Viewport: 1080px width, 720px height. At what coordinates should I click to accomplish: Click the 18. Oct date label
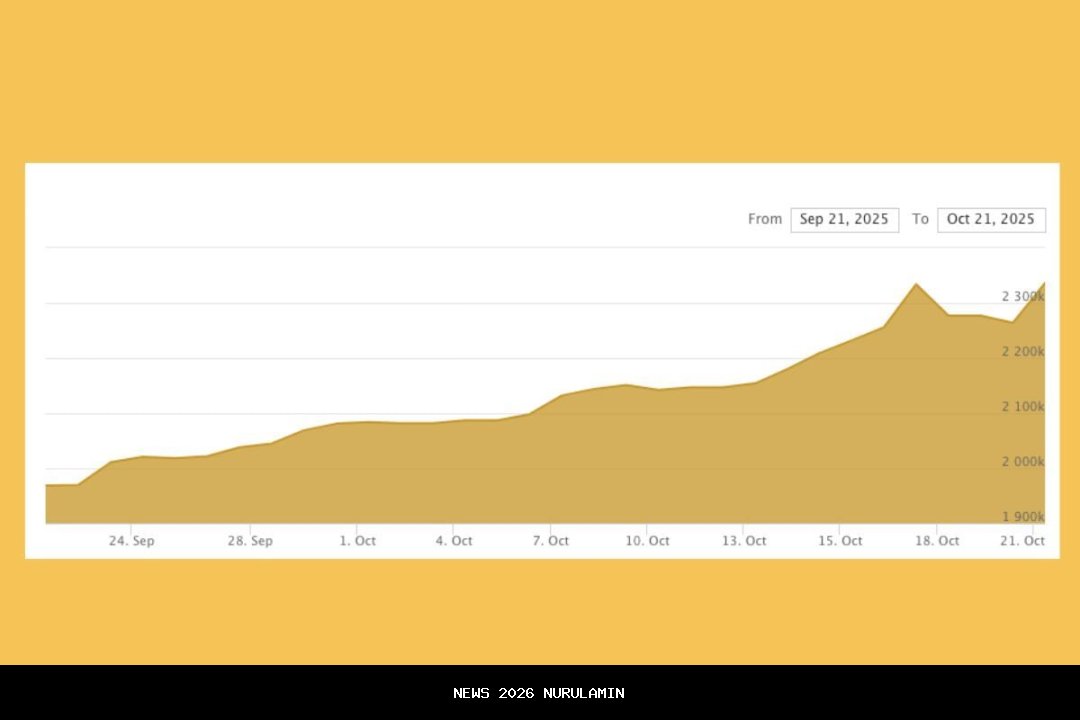click(x=937, y=541)
